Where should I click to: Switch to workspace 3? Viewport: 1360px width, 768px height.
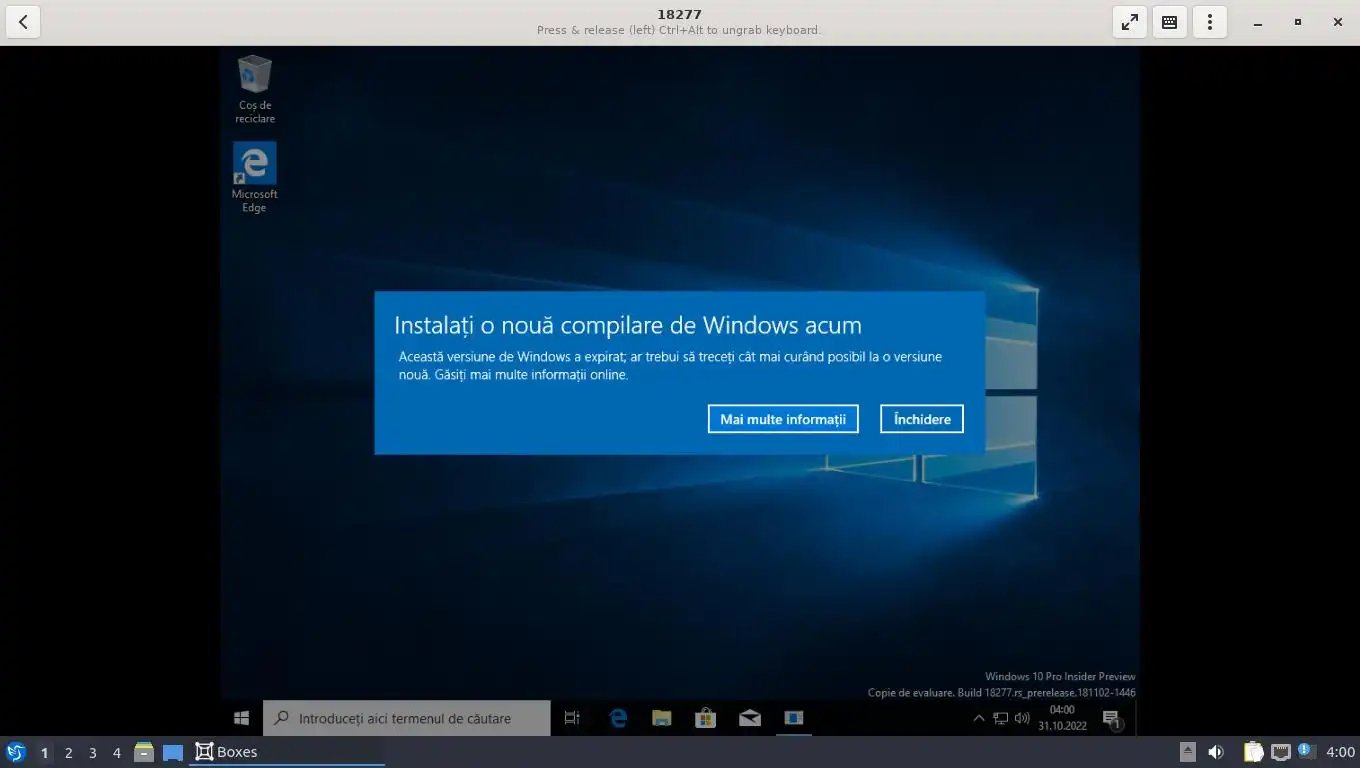[92, 752]
